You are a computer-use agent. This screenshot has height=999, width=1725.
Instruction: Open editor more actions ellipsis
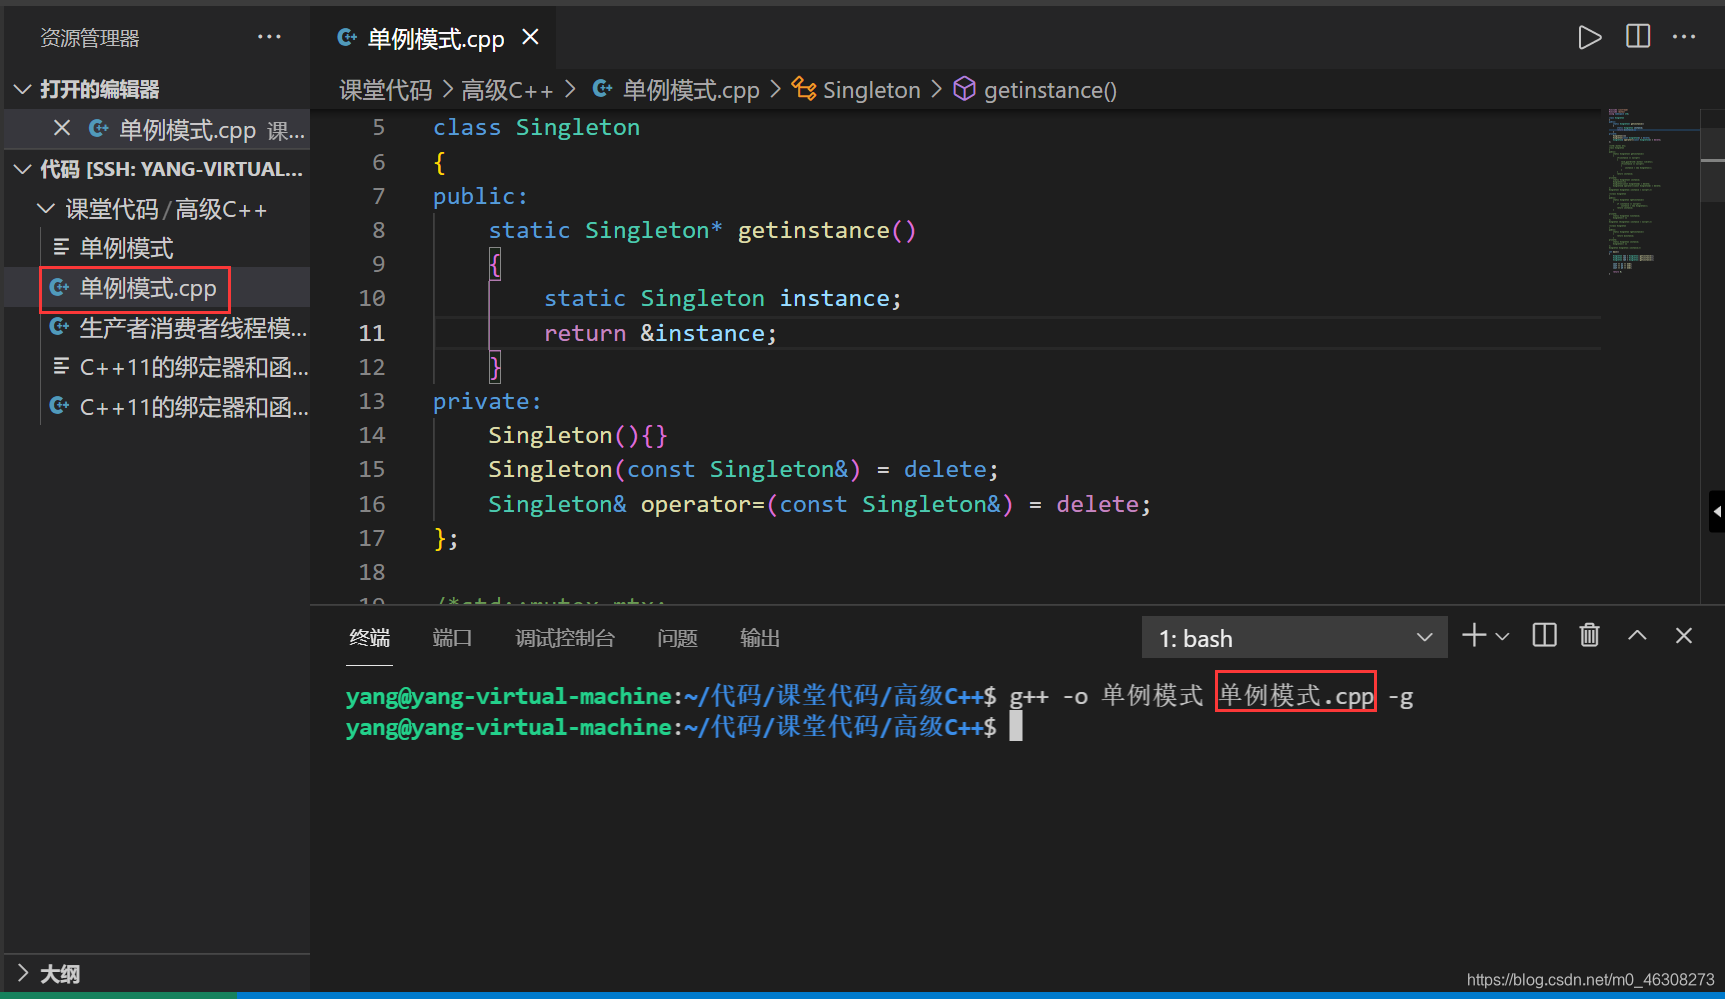click(1684, 37)
